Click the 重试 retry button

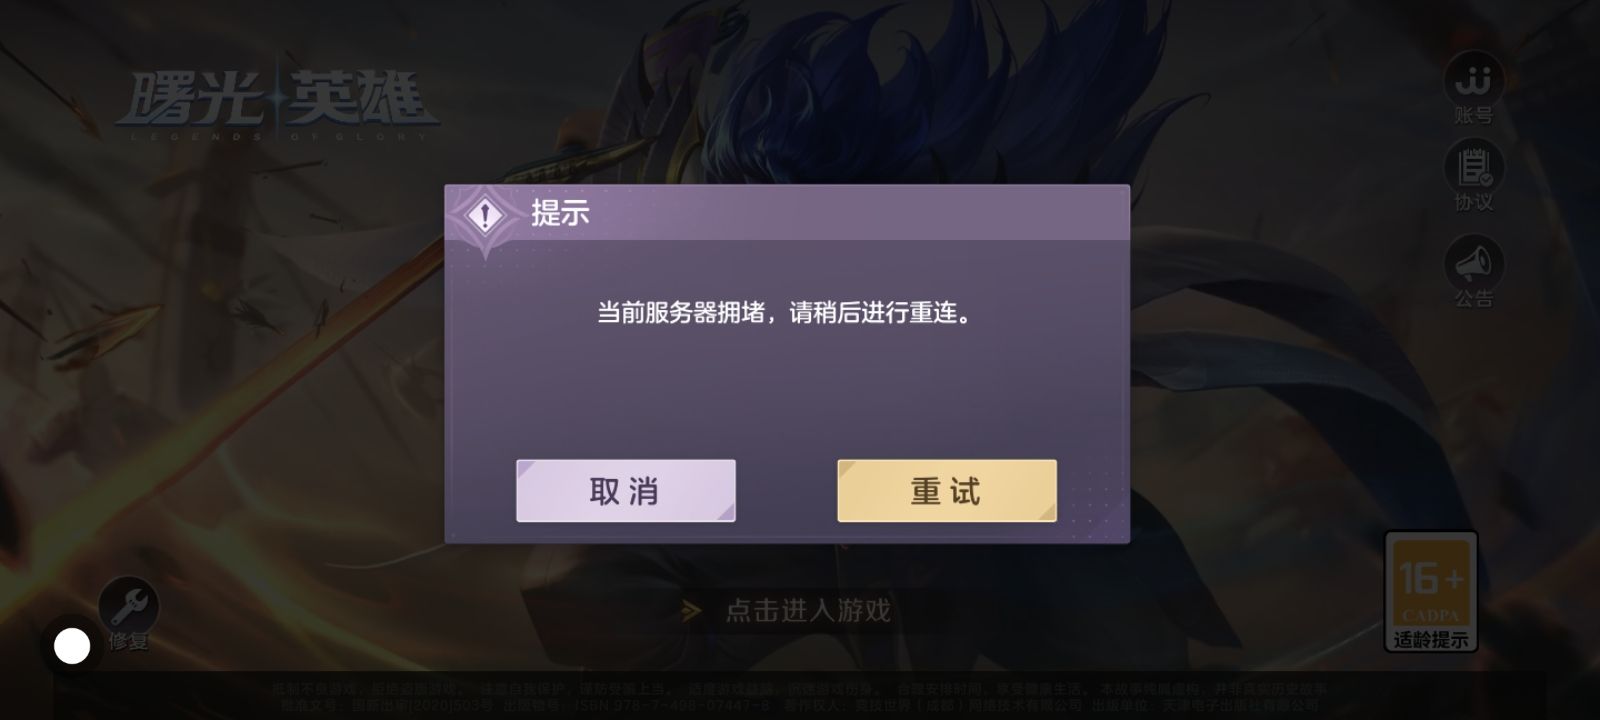(947, 491)
